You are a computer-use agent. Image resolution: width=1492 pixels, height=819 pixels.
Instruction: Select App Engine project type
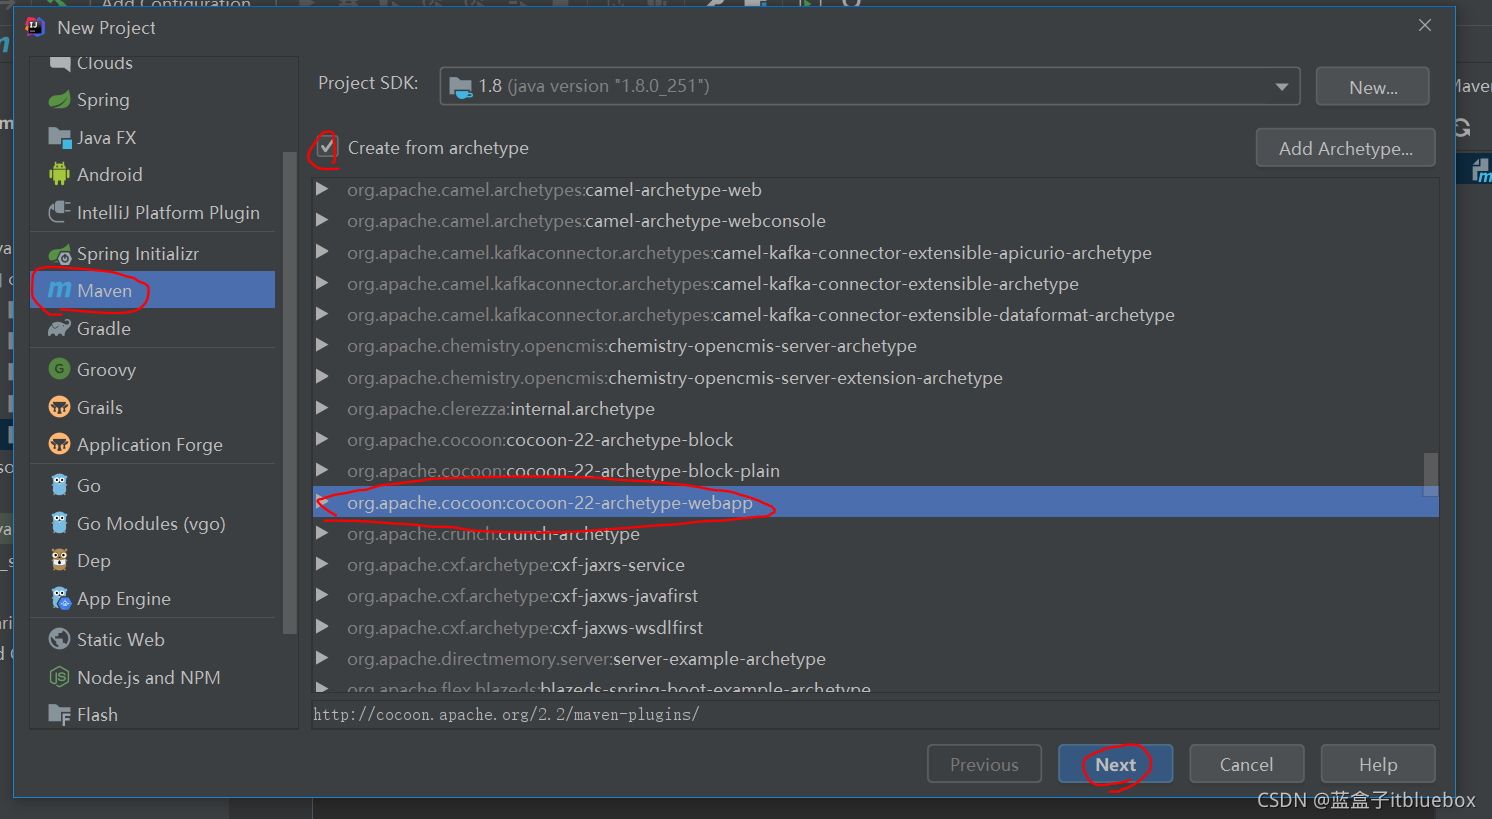[154, 599]
